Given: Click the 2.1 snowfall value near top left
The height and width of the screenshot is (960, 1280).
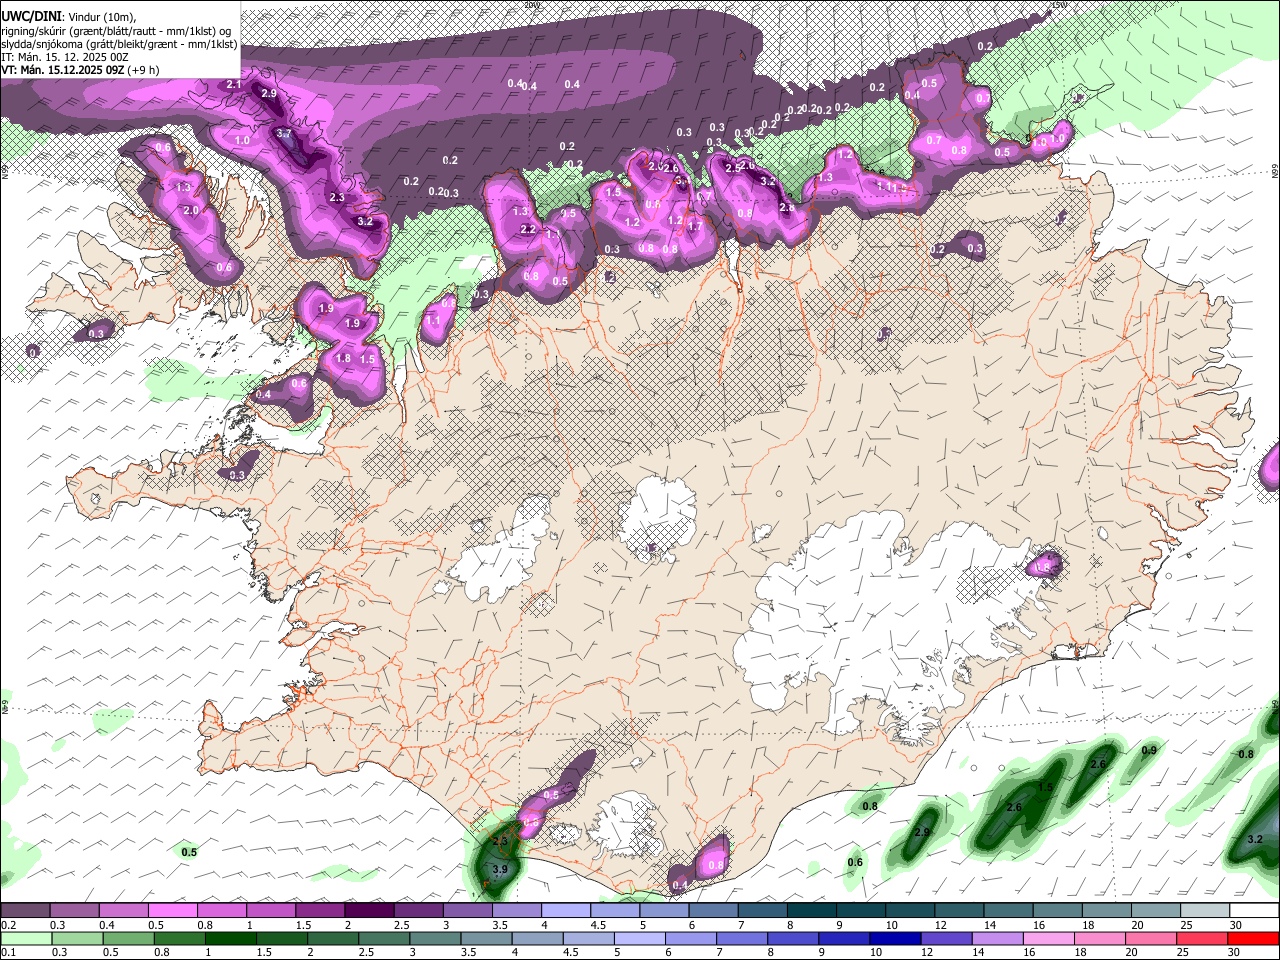Looking at the screenshot, I should [234, 85].
